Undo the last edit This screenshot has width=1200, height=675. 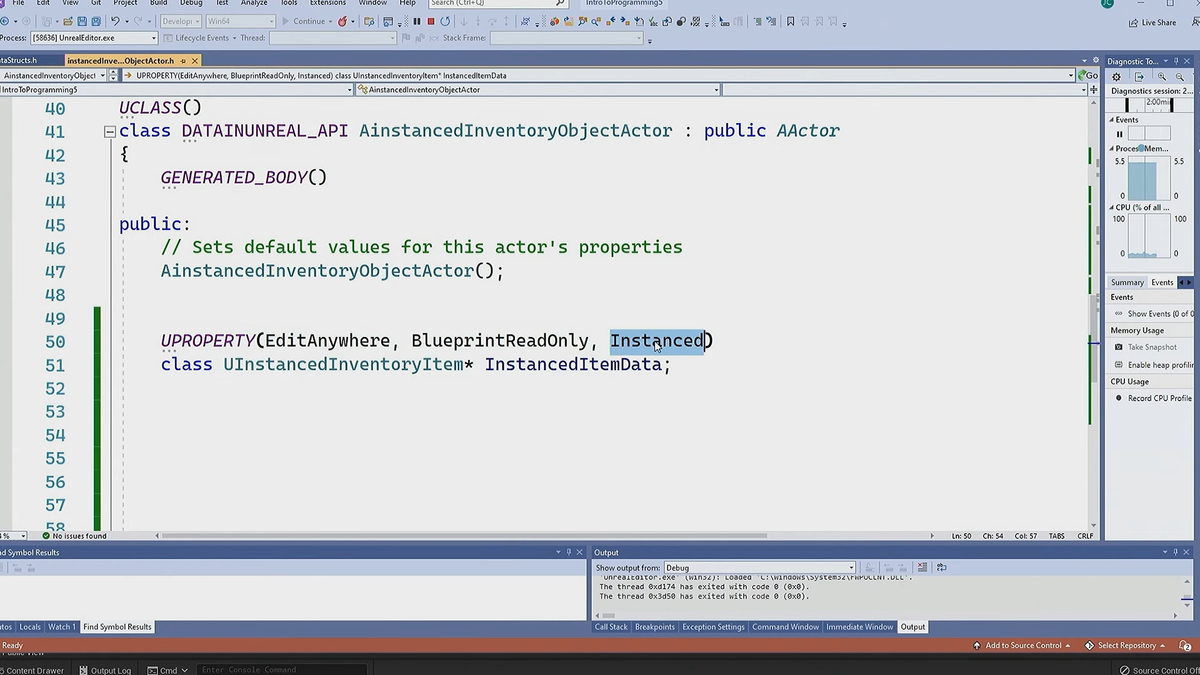pos(115,21)
